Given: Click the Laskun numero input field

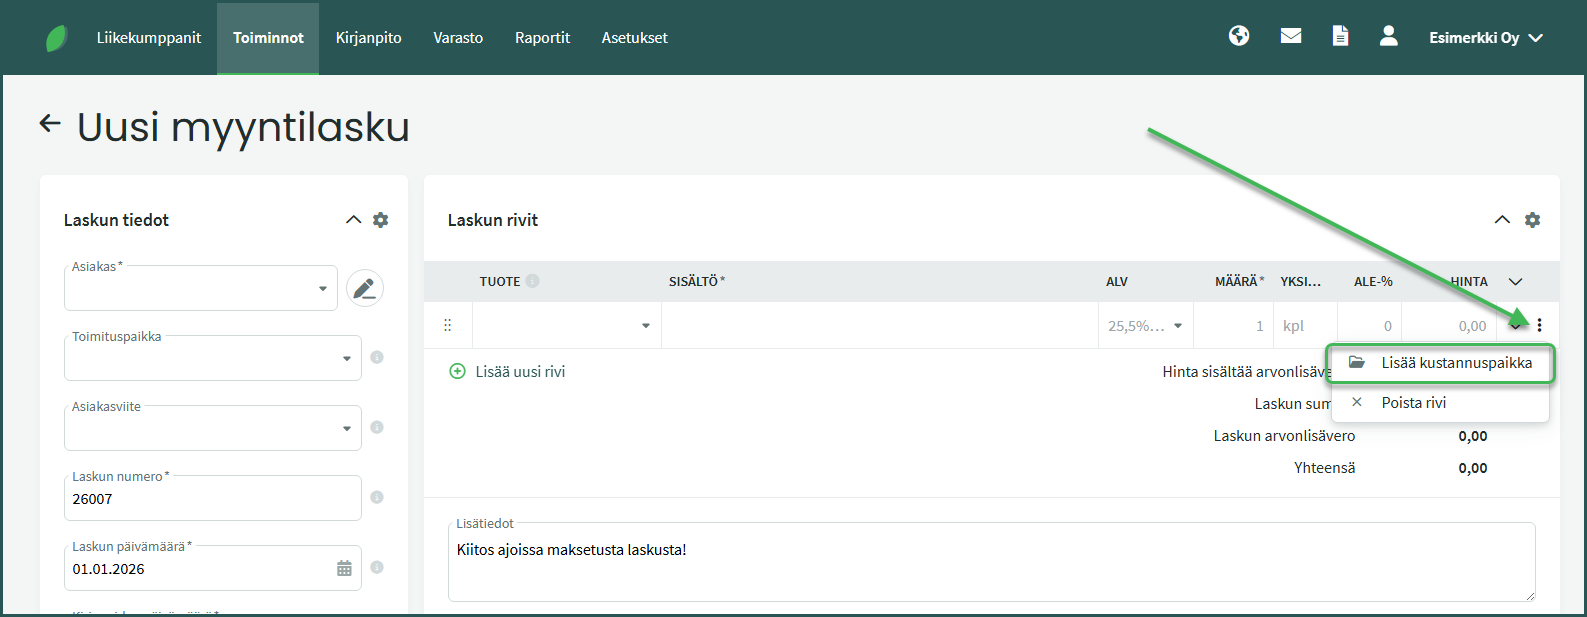Looking at the screenshot, I should (x=212, y=499).
